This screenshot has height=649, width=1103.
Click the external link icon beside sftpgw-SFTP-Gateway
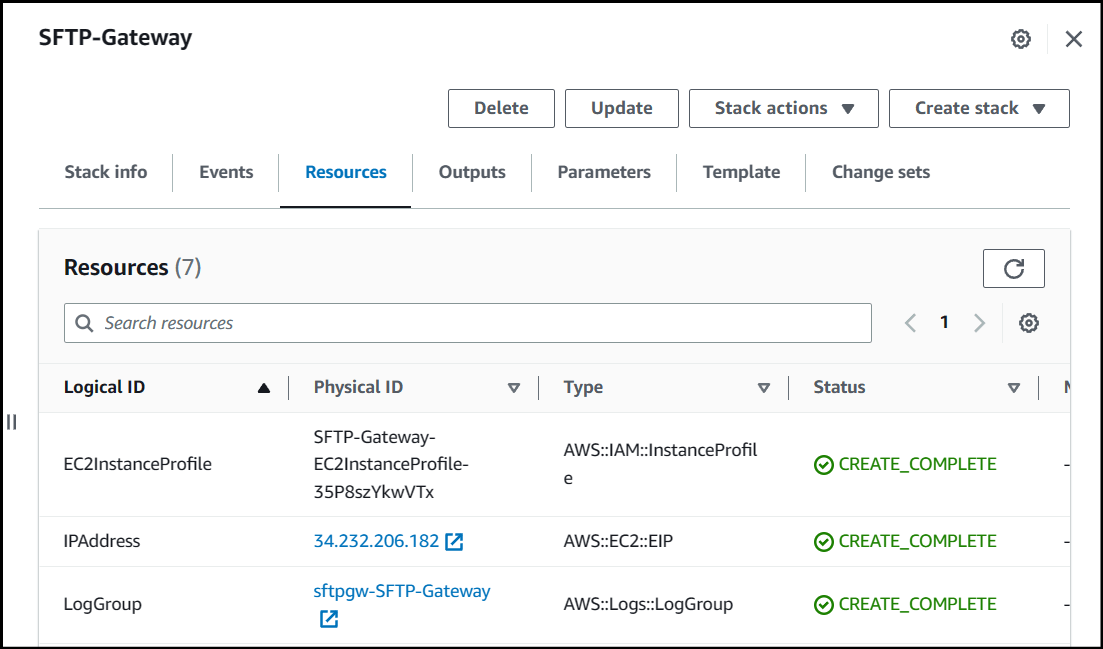tap(327, 619)
